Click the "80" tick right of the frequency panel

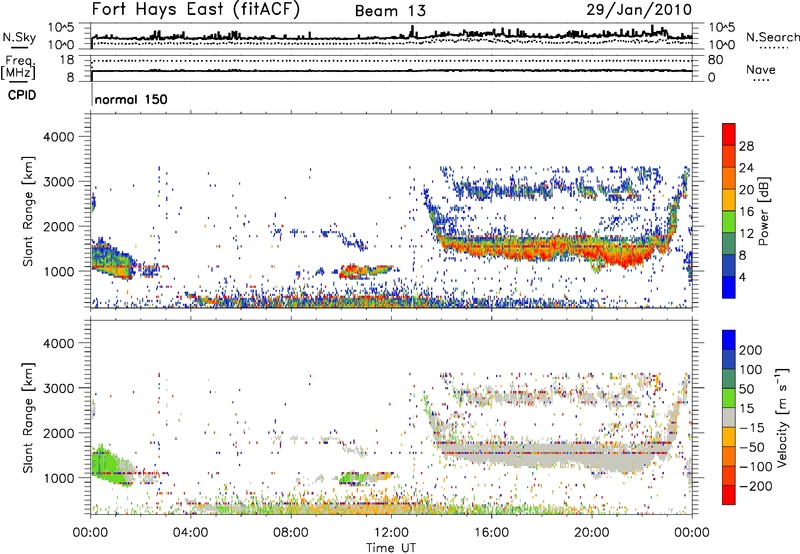point(715,60)
